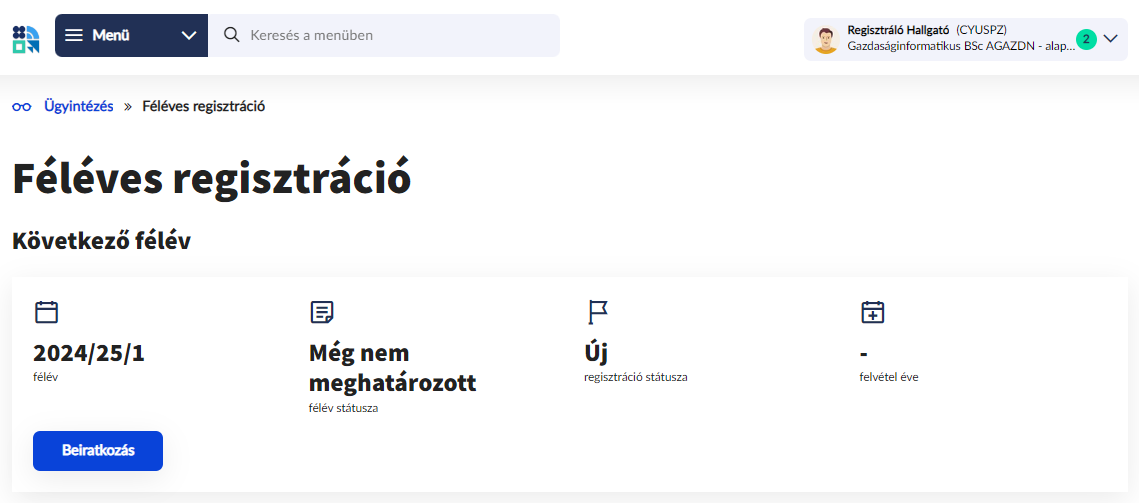Open the green notification badge showing 2
The height and width of the screenshot is (503, 1139).
pos(1086,39)
